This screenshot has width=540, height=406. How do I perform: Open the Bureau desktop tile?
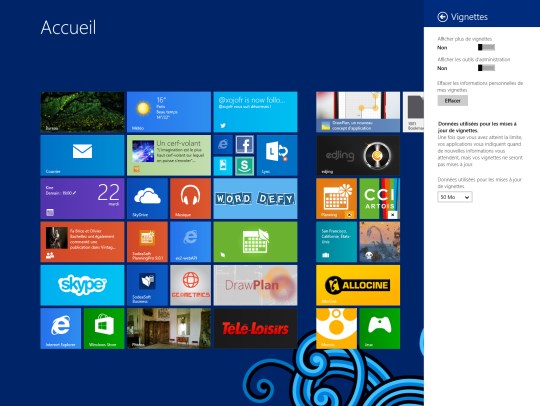82,112
